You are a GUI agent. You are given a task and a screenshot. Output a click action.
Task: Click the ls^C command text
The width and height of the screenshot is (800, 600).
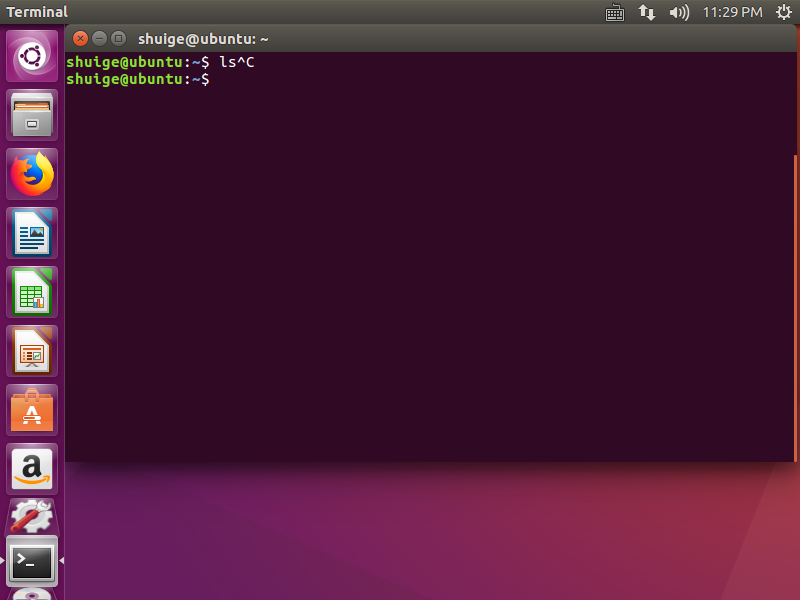237,62
